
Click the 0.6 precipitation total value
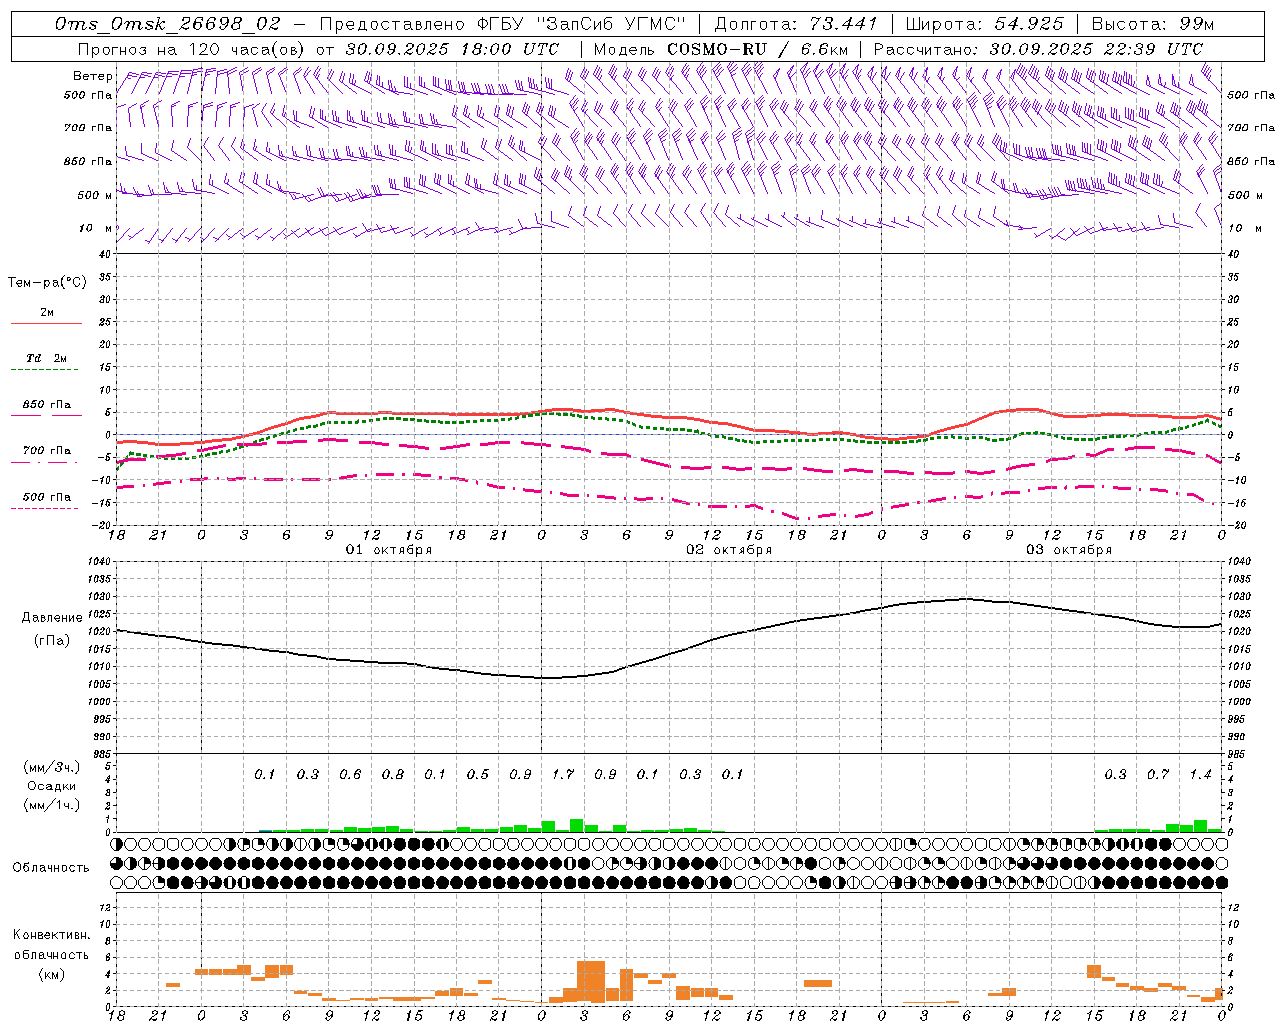click(x=350, y=775)
